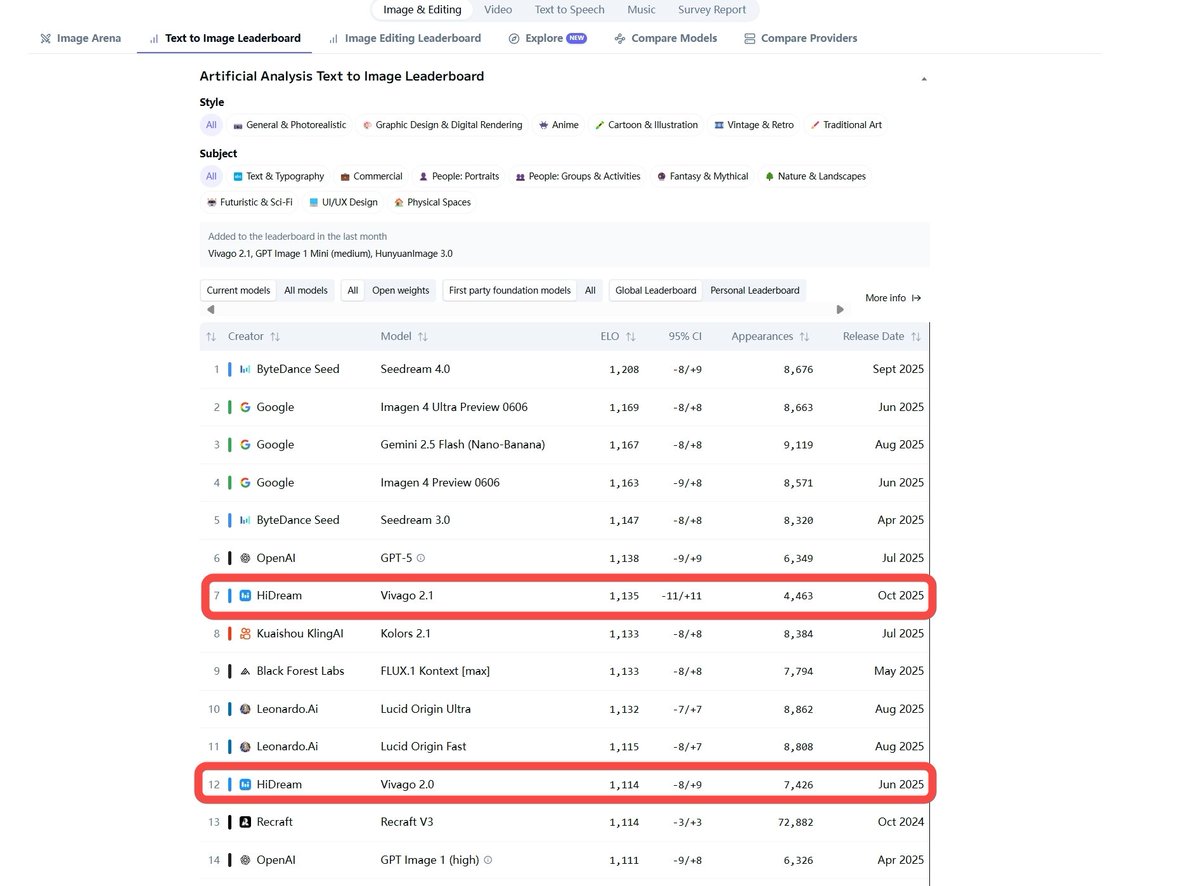Click the ByteDance Seed logo in Seedream 4.0 row

pyautogui.click(x=245, y=369)
